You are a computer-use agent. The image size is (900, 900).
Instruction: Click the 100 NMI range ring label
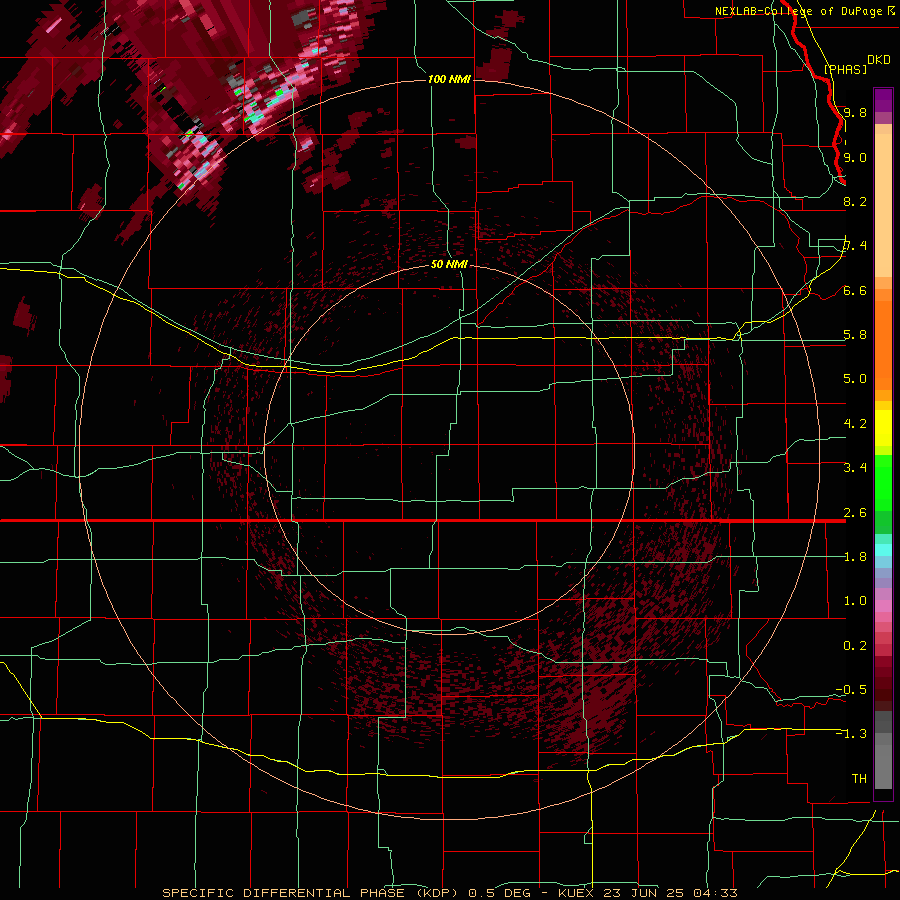[449, 79]
